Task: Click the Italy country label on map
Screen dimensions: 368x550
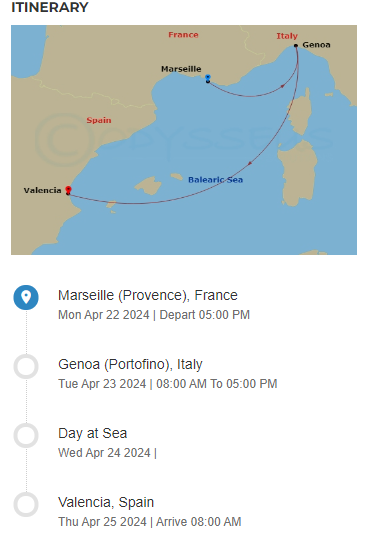Action: tap(287, 36)
